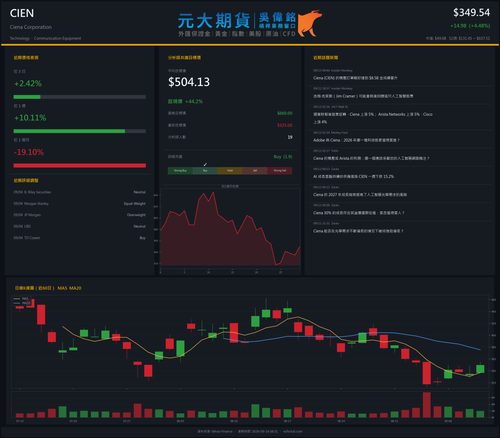
Task: Click the Morgan Stanley Equal-Weight row
Action: click(x=80, y=204)
